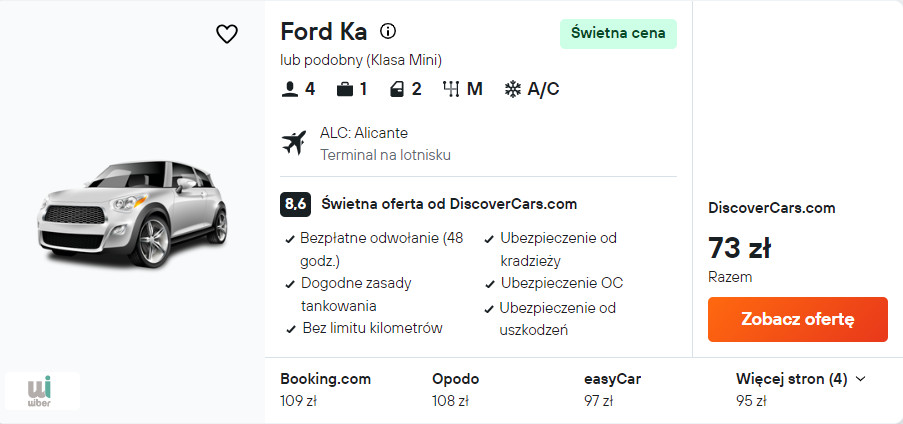Open the info icon next to Ford Ka
The height and width of the screenshot is (424, 903).
pyautogui.click(x=388, y=31)
